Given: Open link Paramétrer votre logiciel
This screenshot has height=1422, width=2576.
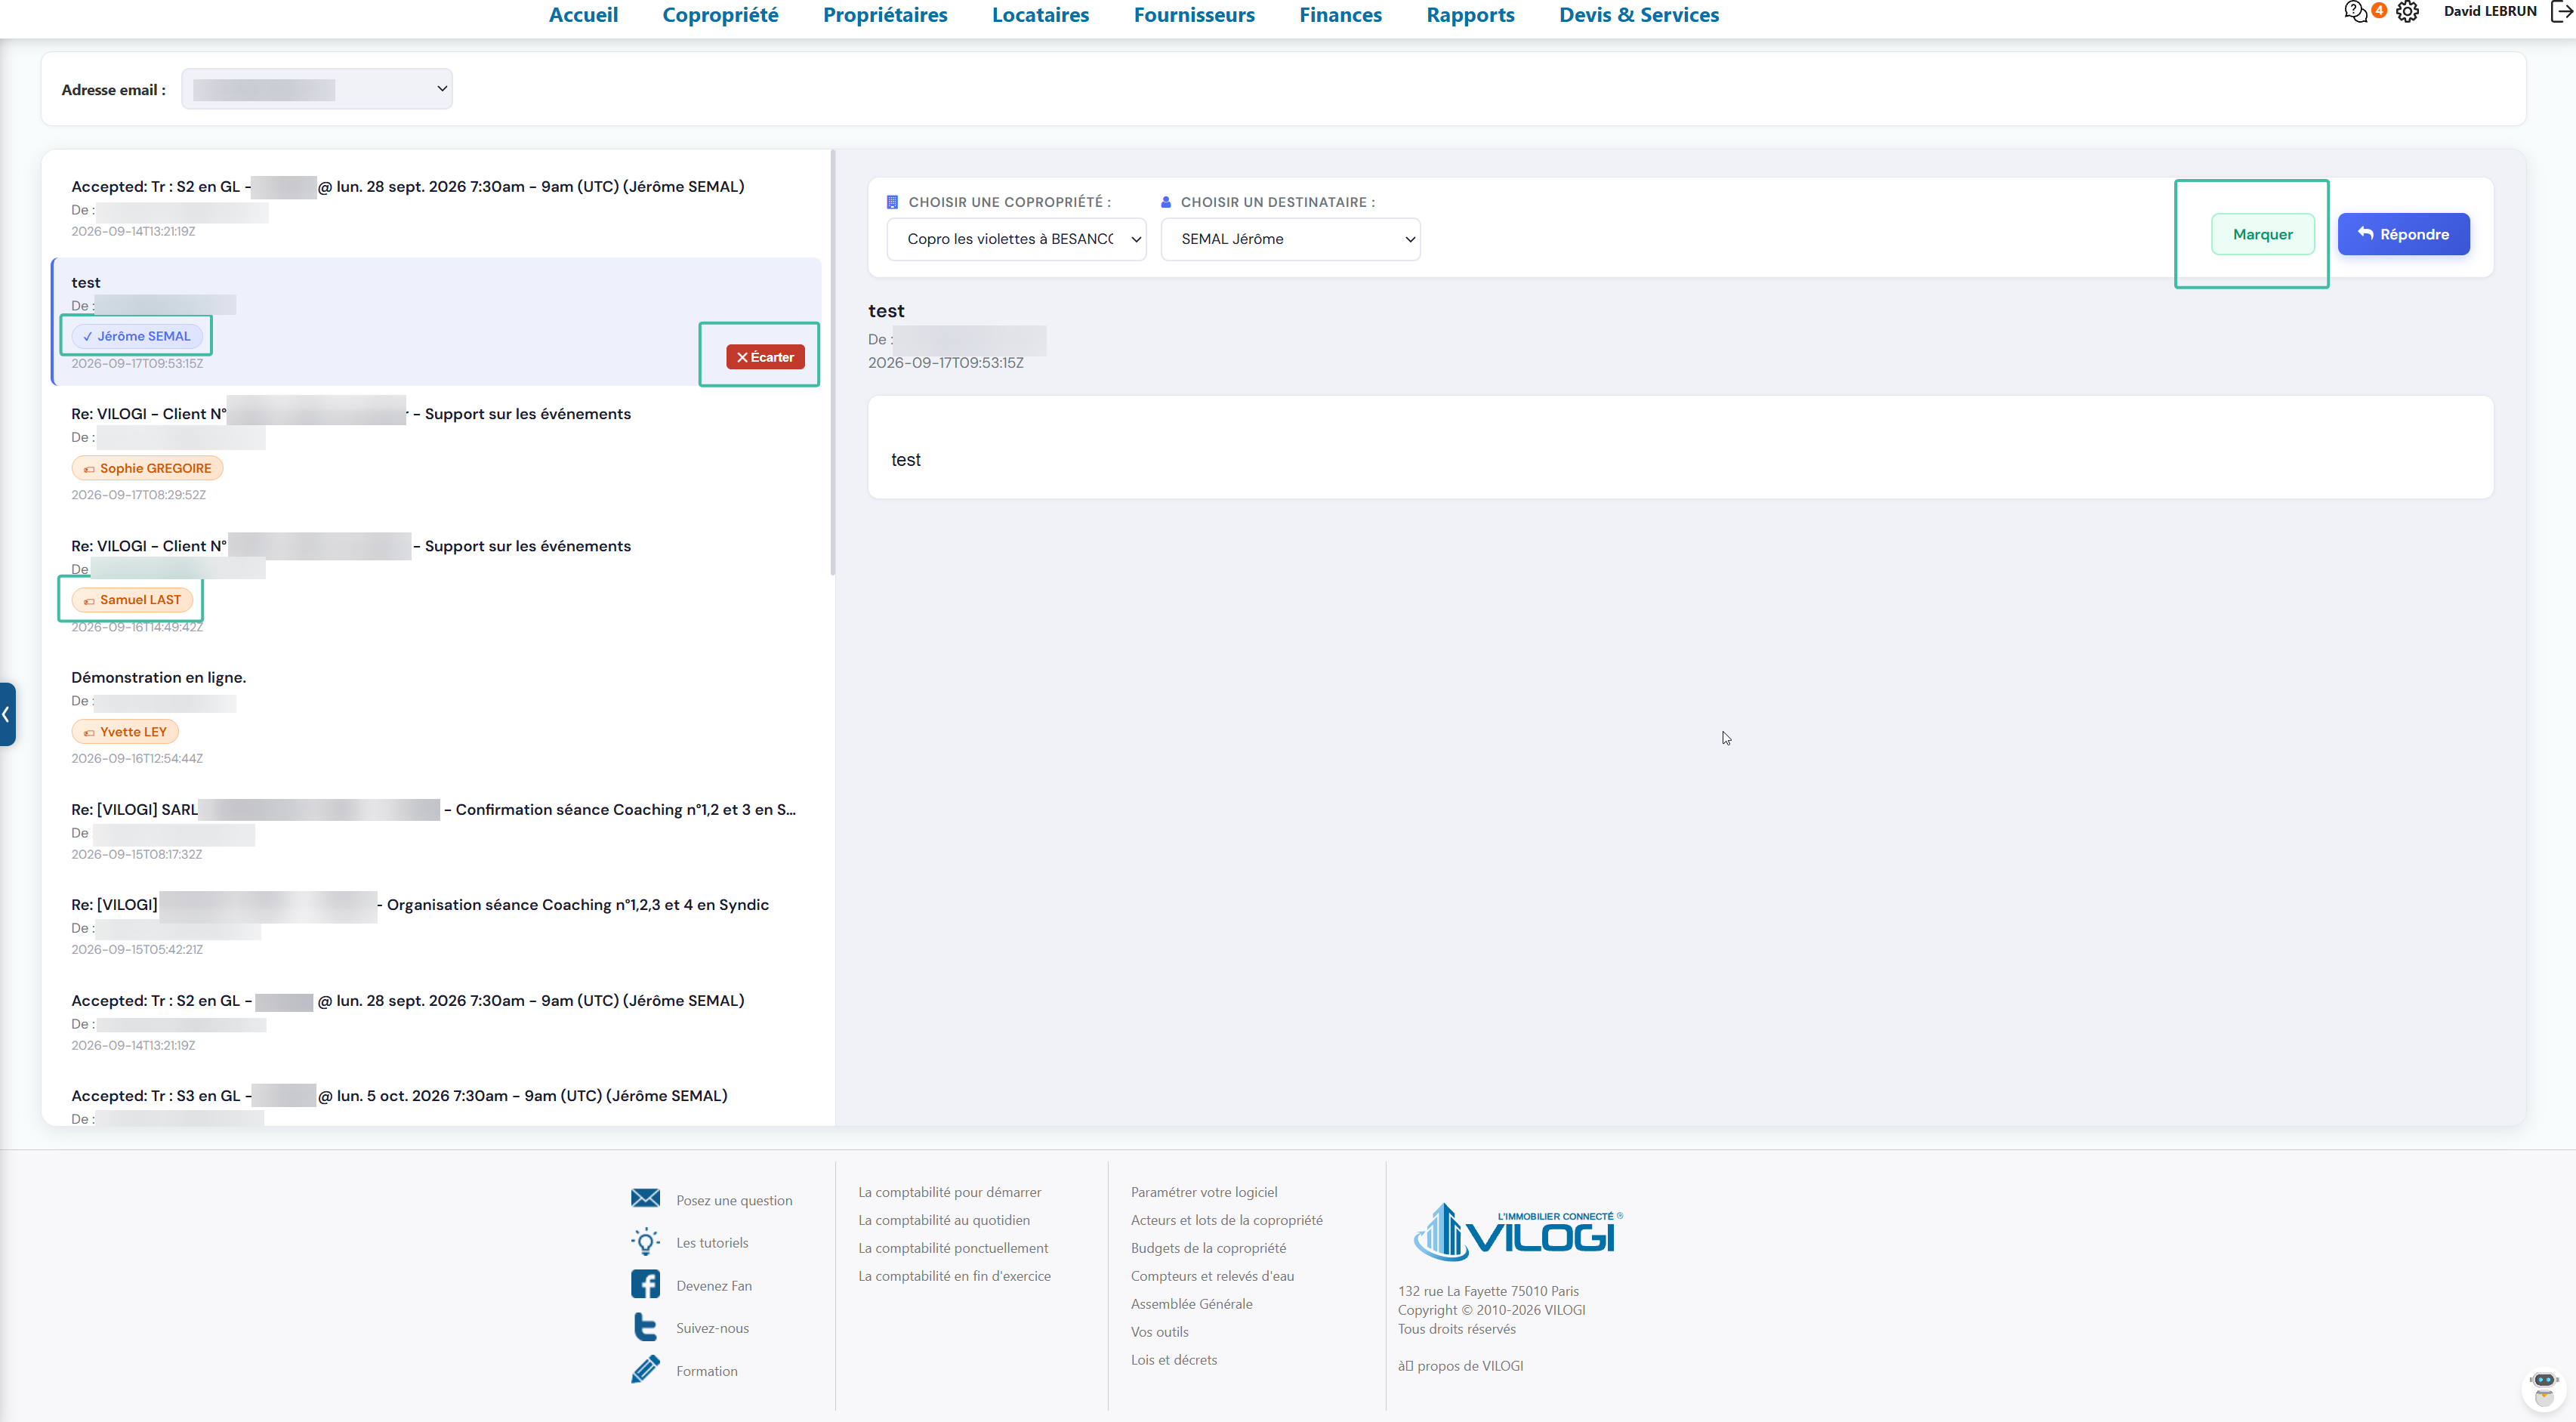Looking at the screenshot, I should (1204, 1192).
